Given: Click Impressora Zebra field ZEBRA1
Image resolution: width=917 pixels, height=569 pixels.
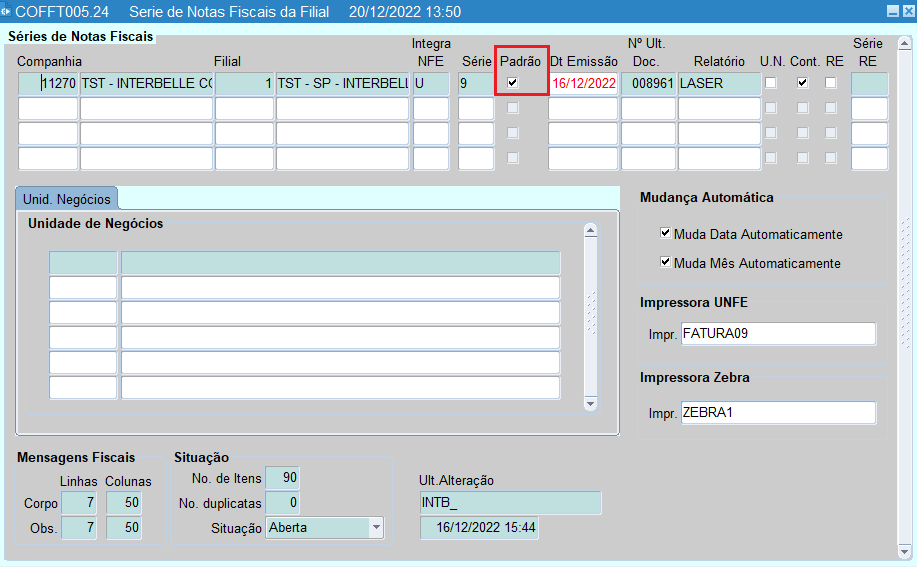Looking at the screenshot, I should (778, 412).
